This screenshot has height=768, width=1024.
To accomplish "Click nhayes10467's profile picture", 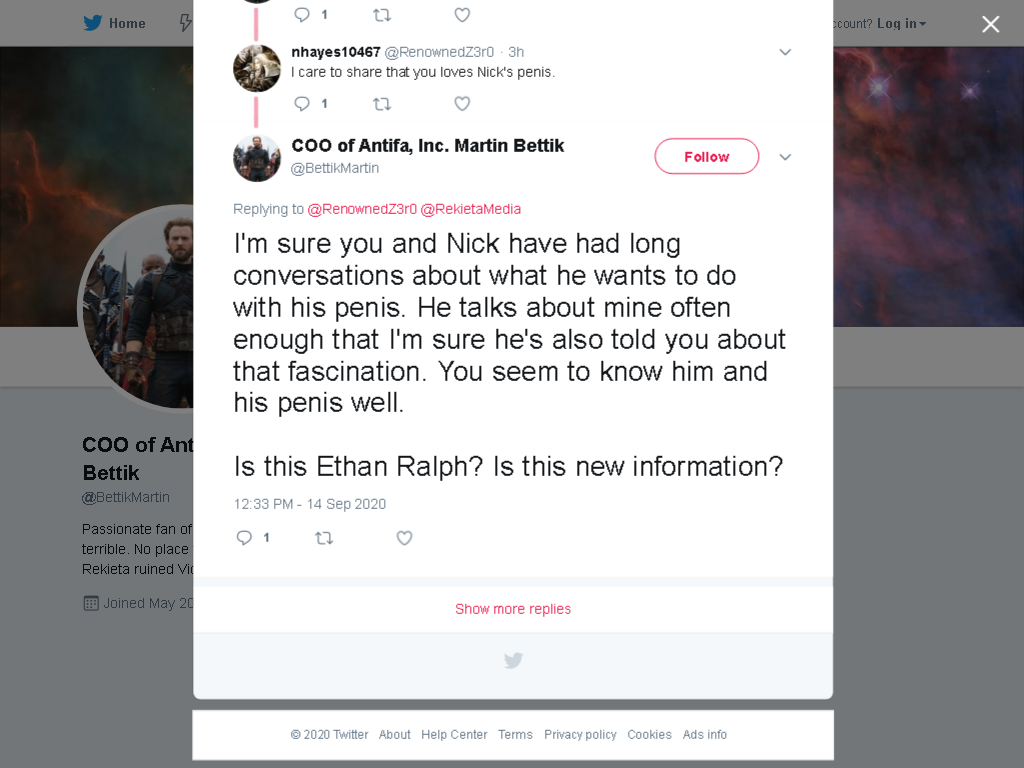I will pyautogui.click(x=257, y=68).
